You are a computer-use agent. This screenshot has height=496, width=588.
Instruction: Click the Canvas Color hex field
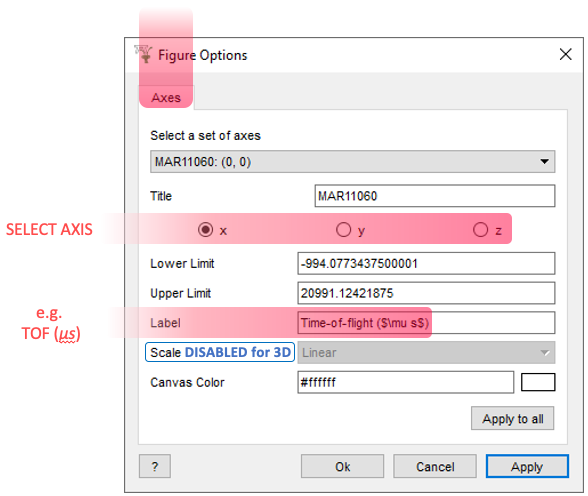(x=405, y=382)
